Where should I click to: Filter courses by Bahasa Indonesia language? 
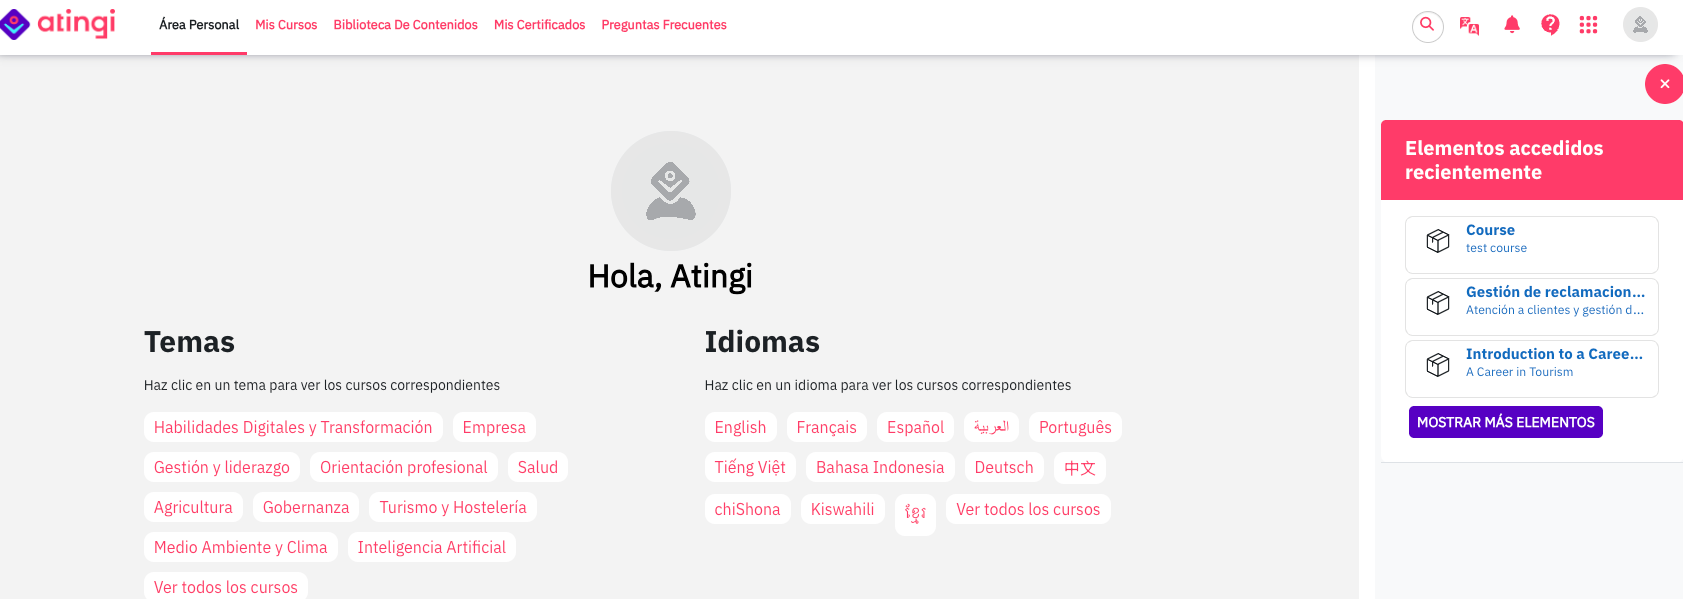click(x=880, y=467)
